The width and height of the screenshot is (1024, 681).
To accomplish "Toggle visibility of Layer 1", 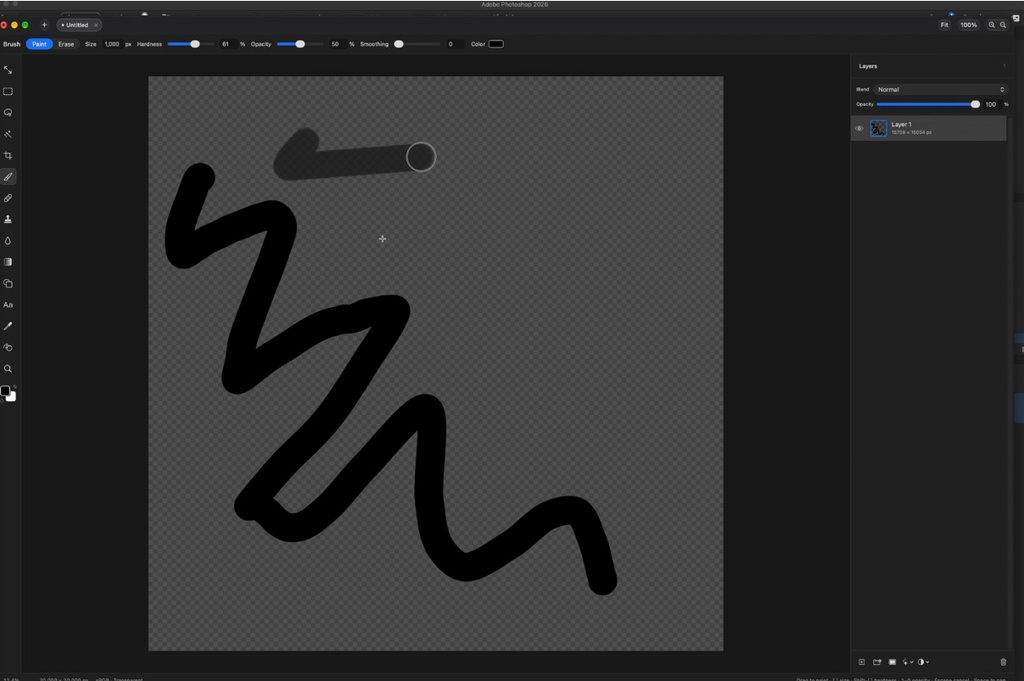I will pos(859,129).
